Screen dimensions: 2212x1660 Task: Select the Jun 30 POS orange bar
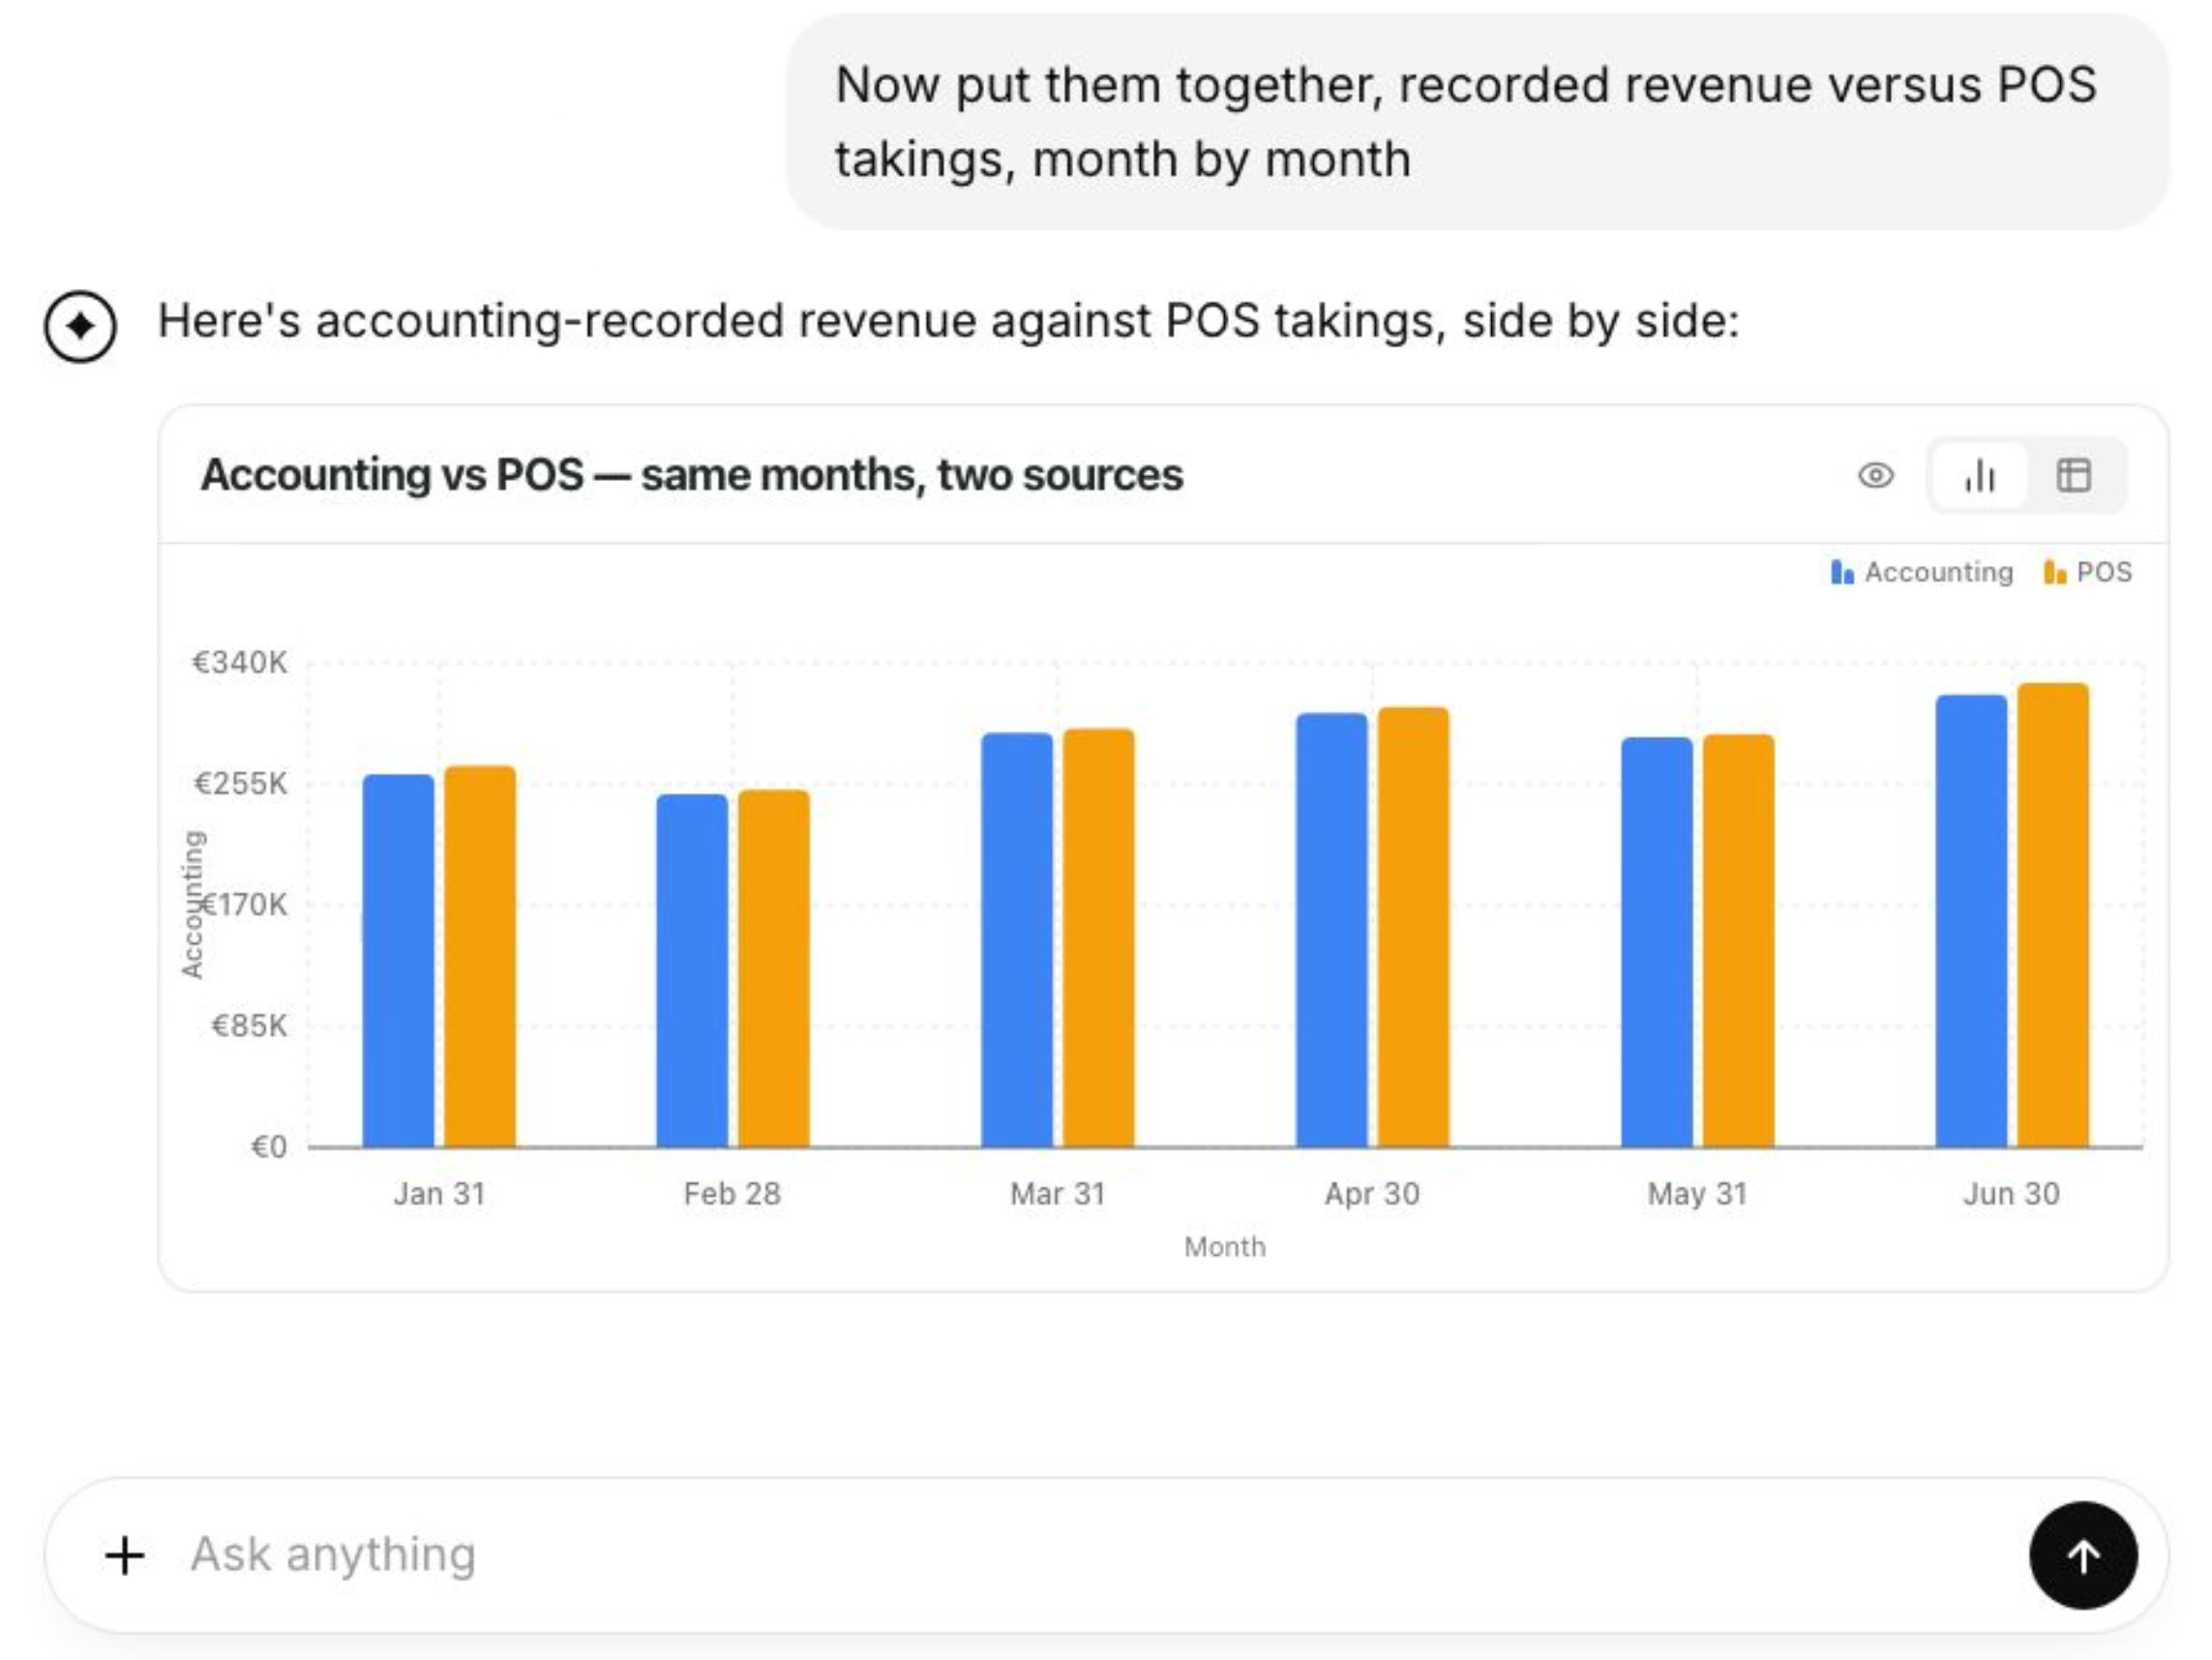[x=2053, y=915]
